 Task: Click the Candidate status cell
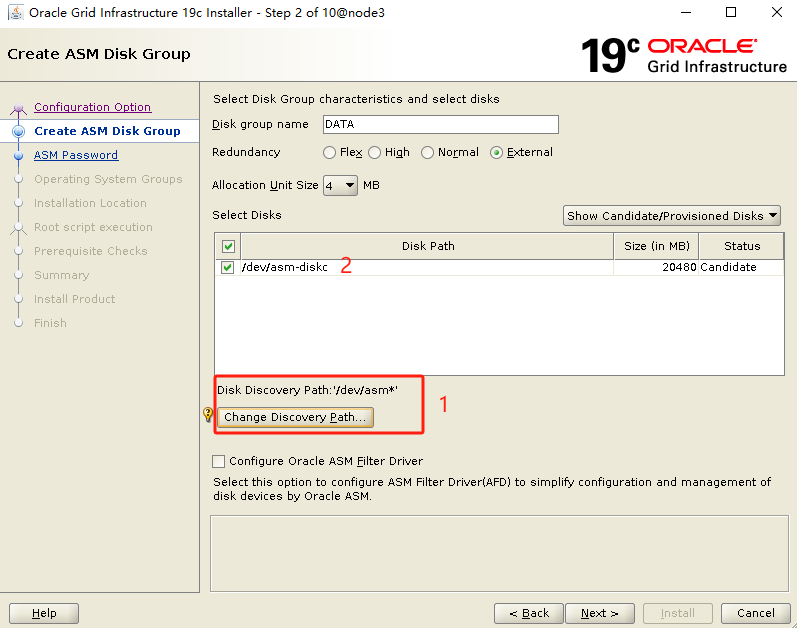pos(742,267)
